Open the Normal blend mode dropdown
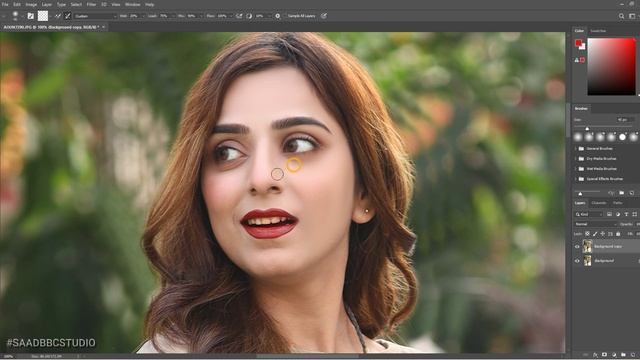This screenshot has width=640, height=360. [x=596, y=224]
